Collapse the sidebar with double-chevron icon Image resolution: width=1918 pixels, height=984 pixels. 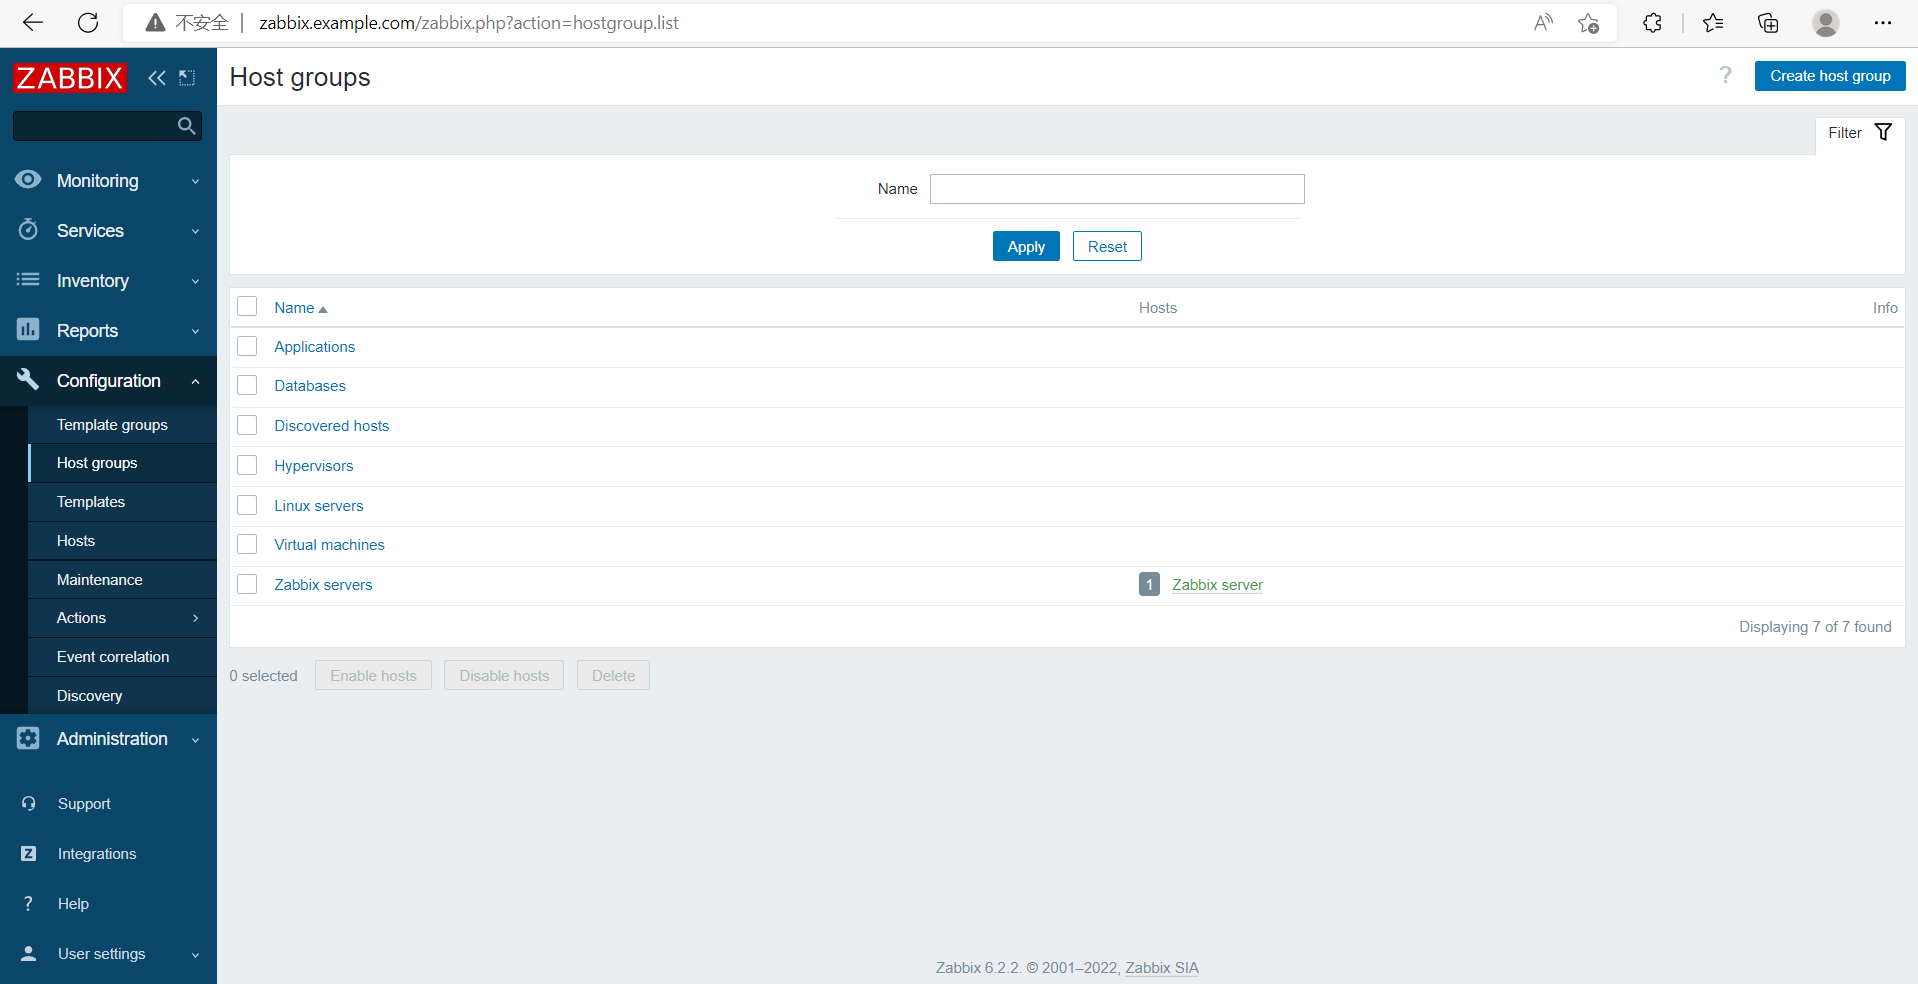click(157, 78)
